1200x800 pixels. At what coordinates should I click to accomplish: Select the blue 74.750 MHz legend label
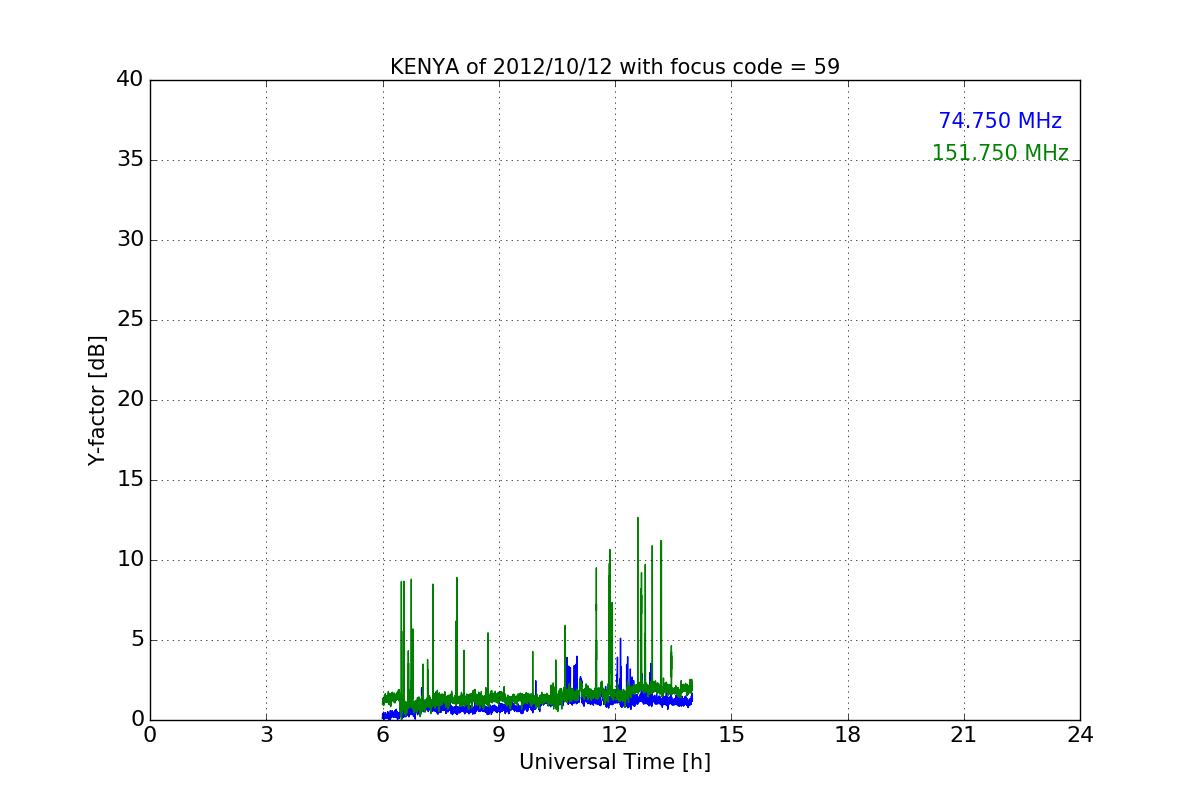click(x=1000, y=121)
